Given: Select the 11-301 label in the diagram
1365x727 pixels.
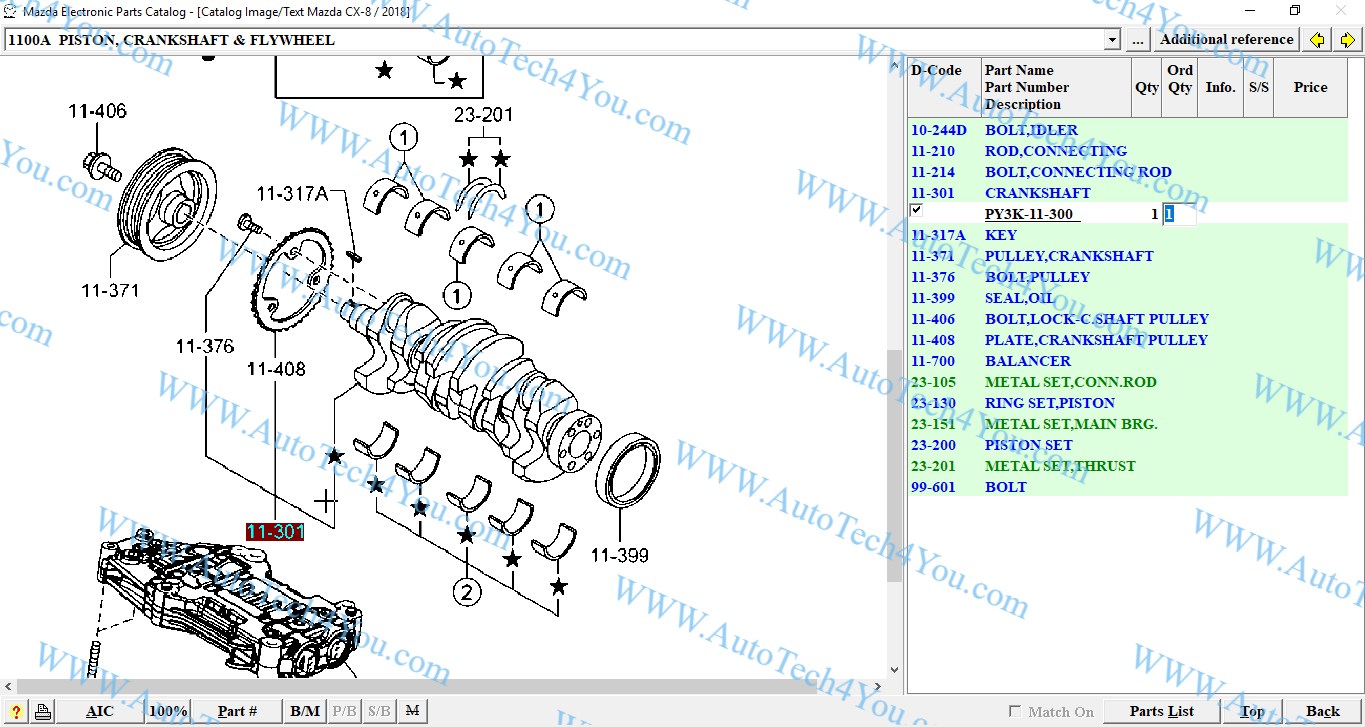Looking at the screenshot, I should (275, 532).
